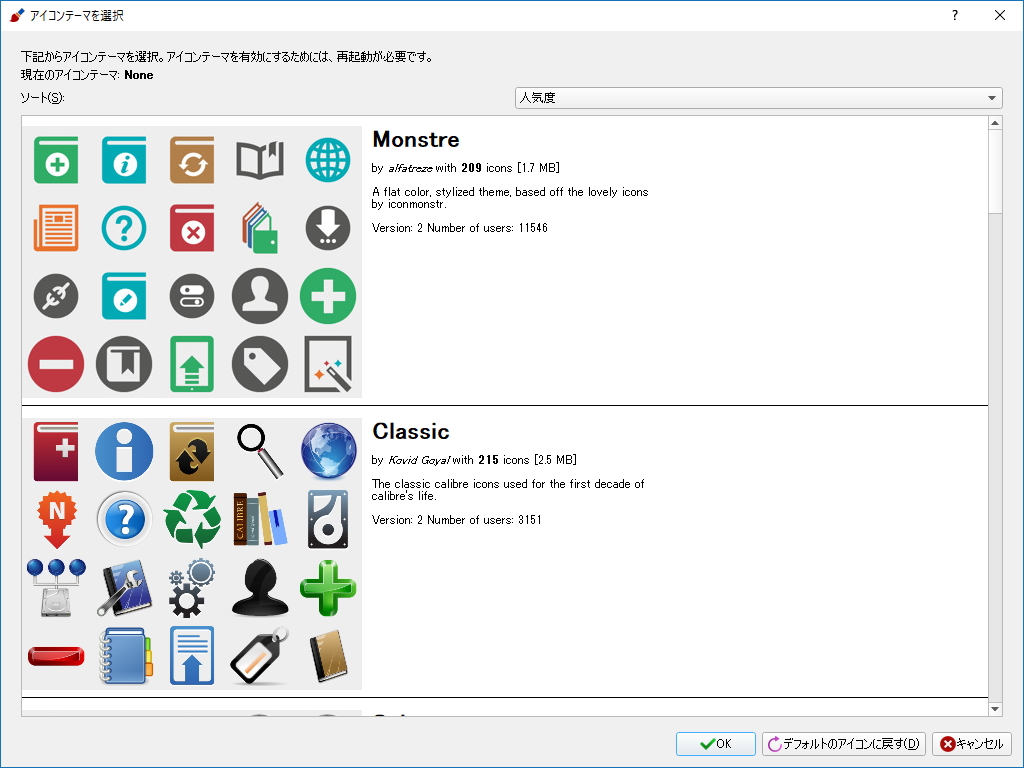Click Monstre toggle switches preferences icon
Image resolution: width=1024 pixels, height=768 pixels.
click(192, 296)
